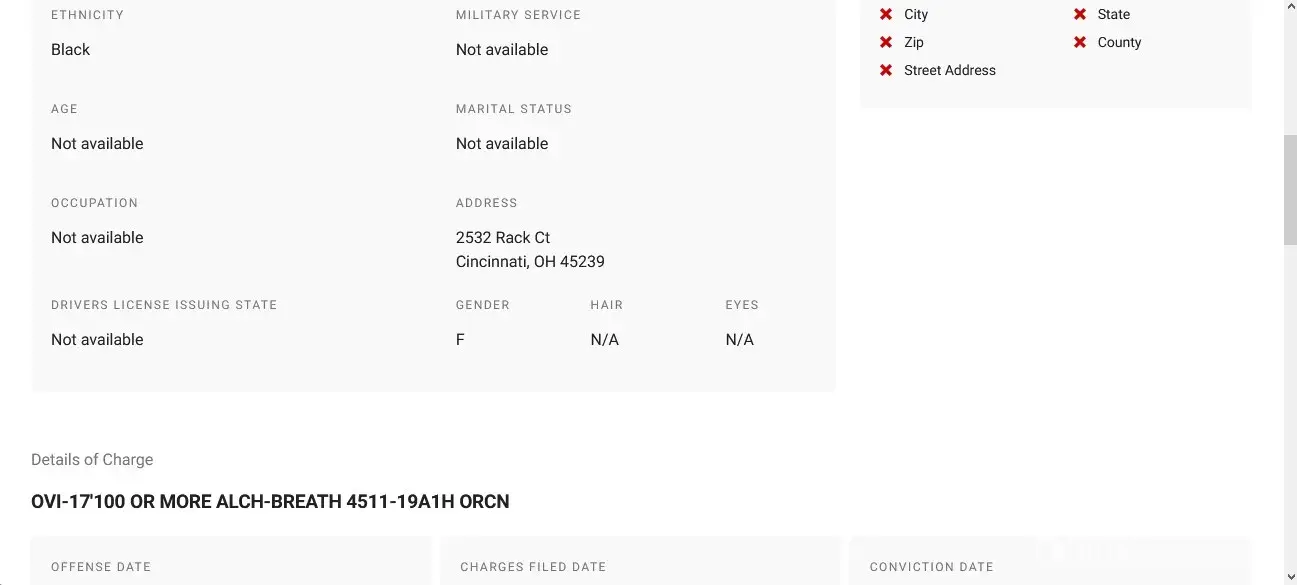The width and height of the screenshot is (1297, 585).
Task: Click the Details of Charge heading
Action: (x=92, y=459)
